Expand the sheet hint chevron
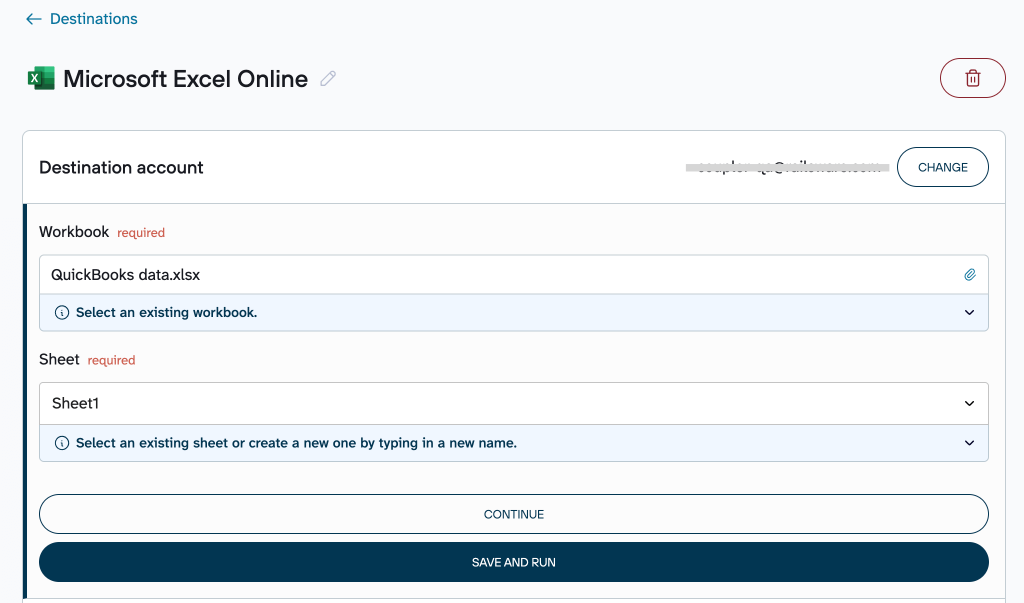The height and width of the screenshot is (603, 1024). tap(969, 442)
